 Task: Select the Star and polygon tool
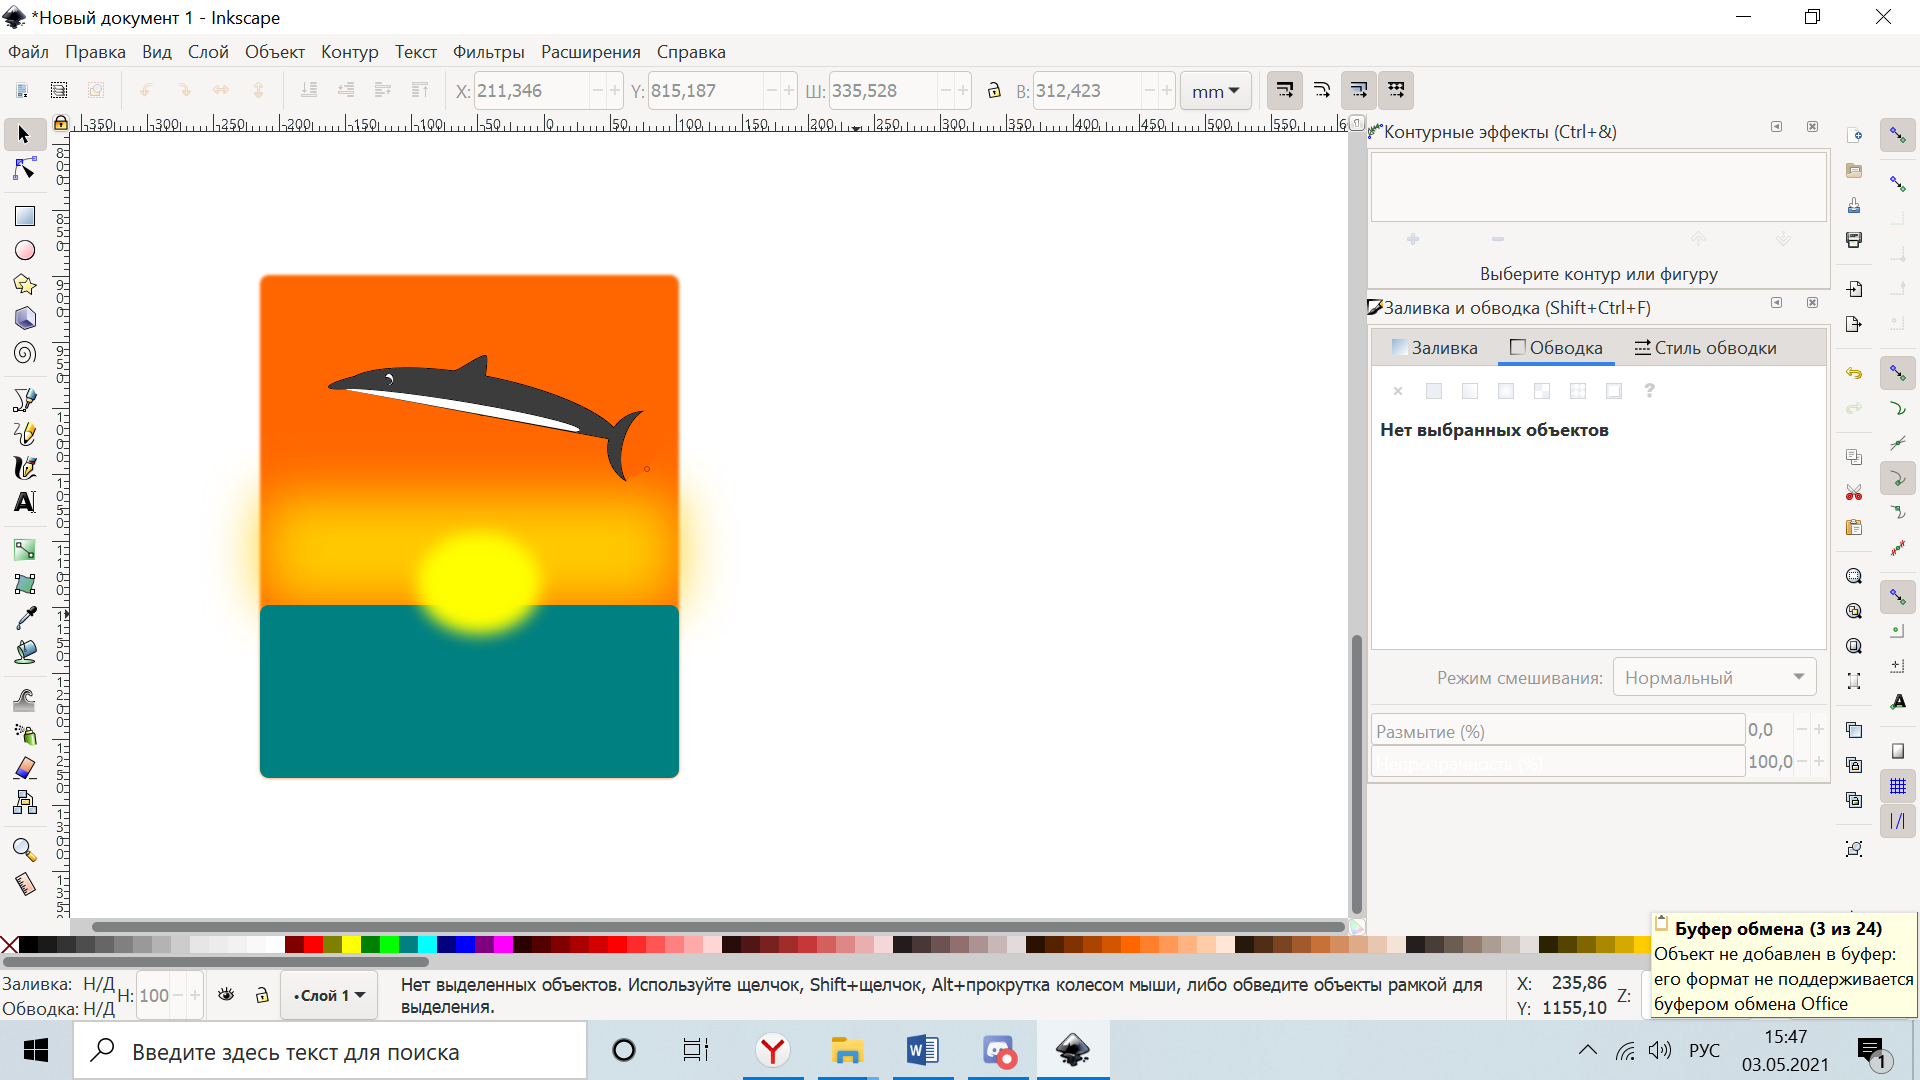click(x=25, y=284)
